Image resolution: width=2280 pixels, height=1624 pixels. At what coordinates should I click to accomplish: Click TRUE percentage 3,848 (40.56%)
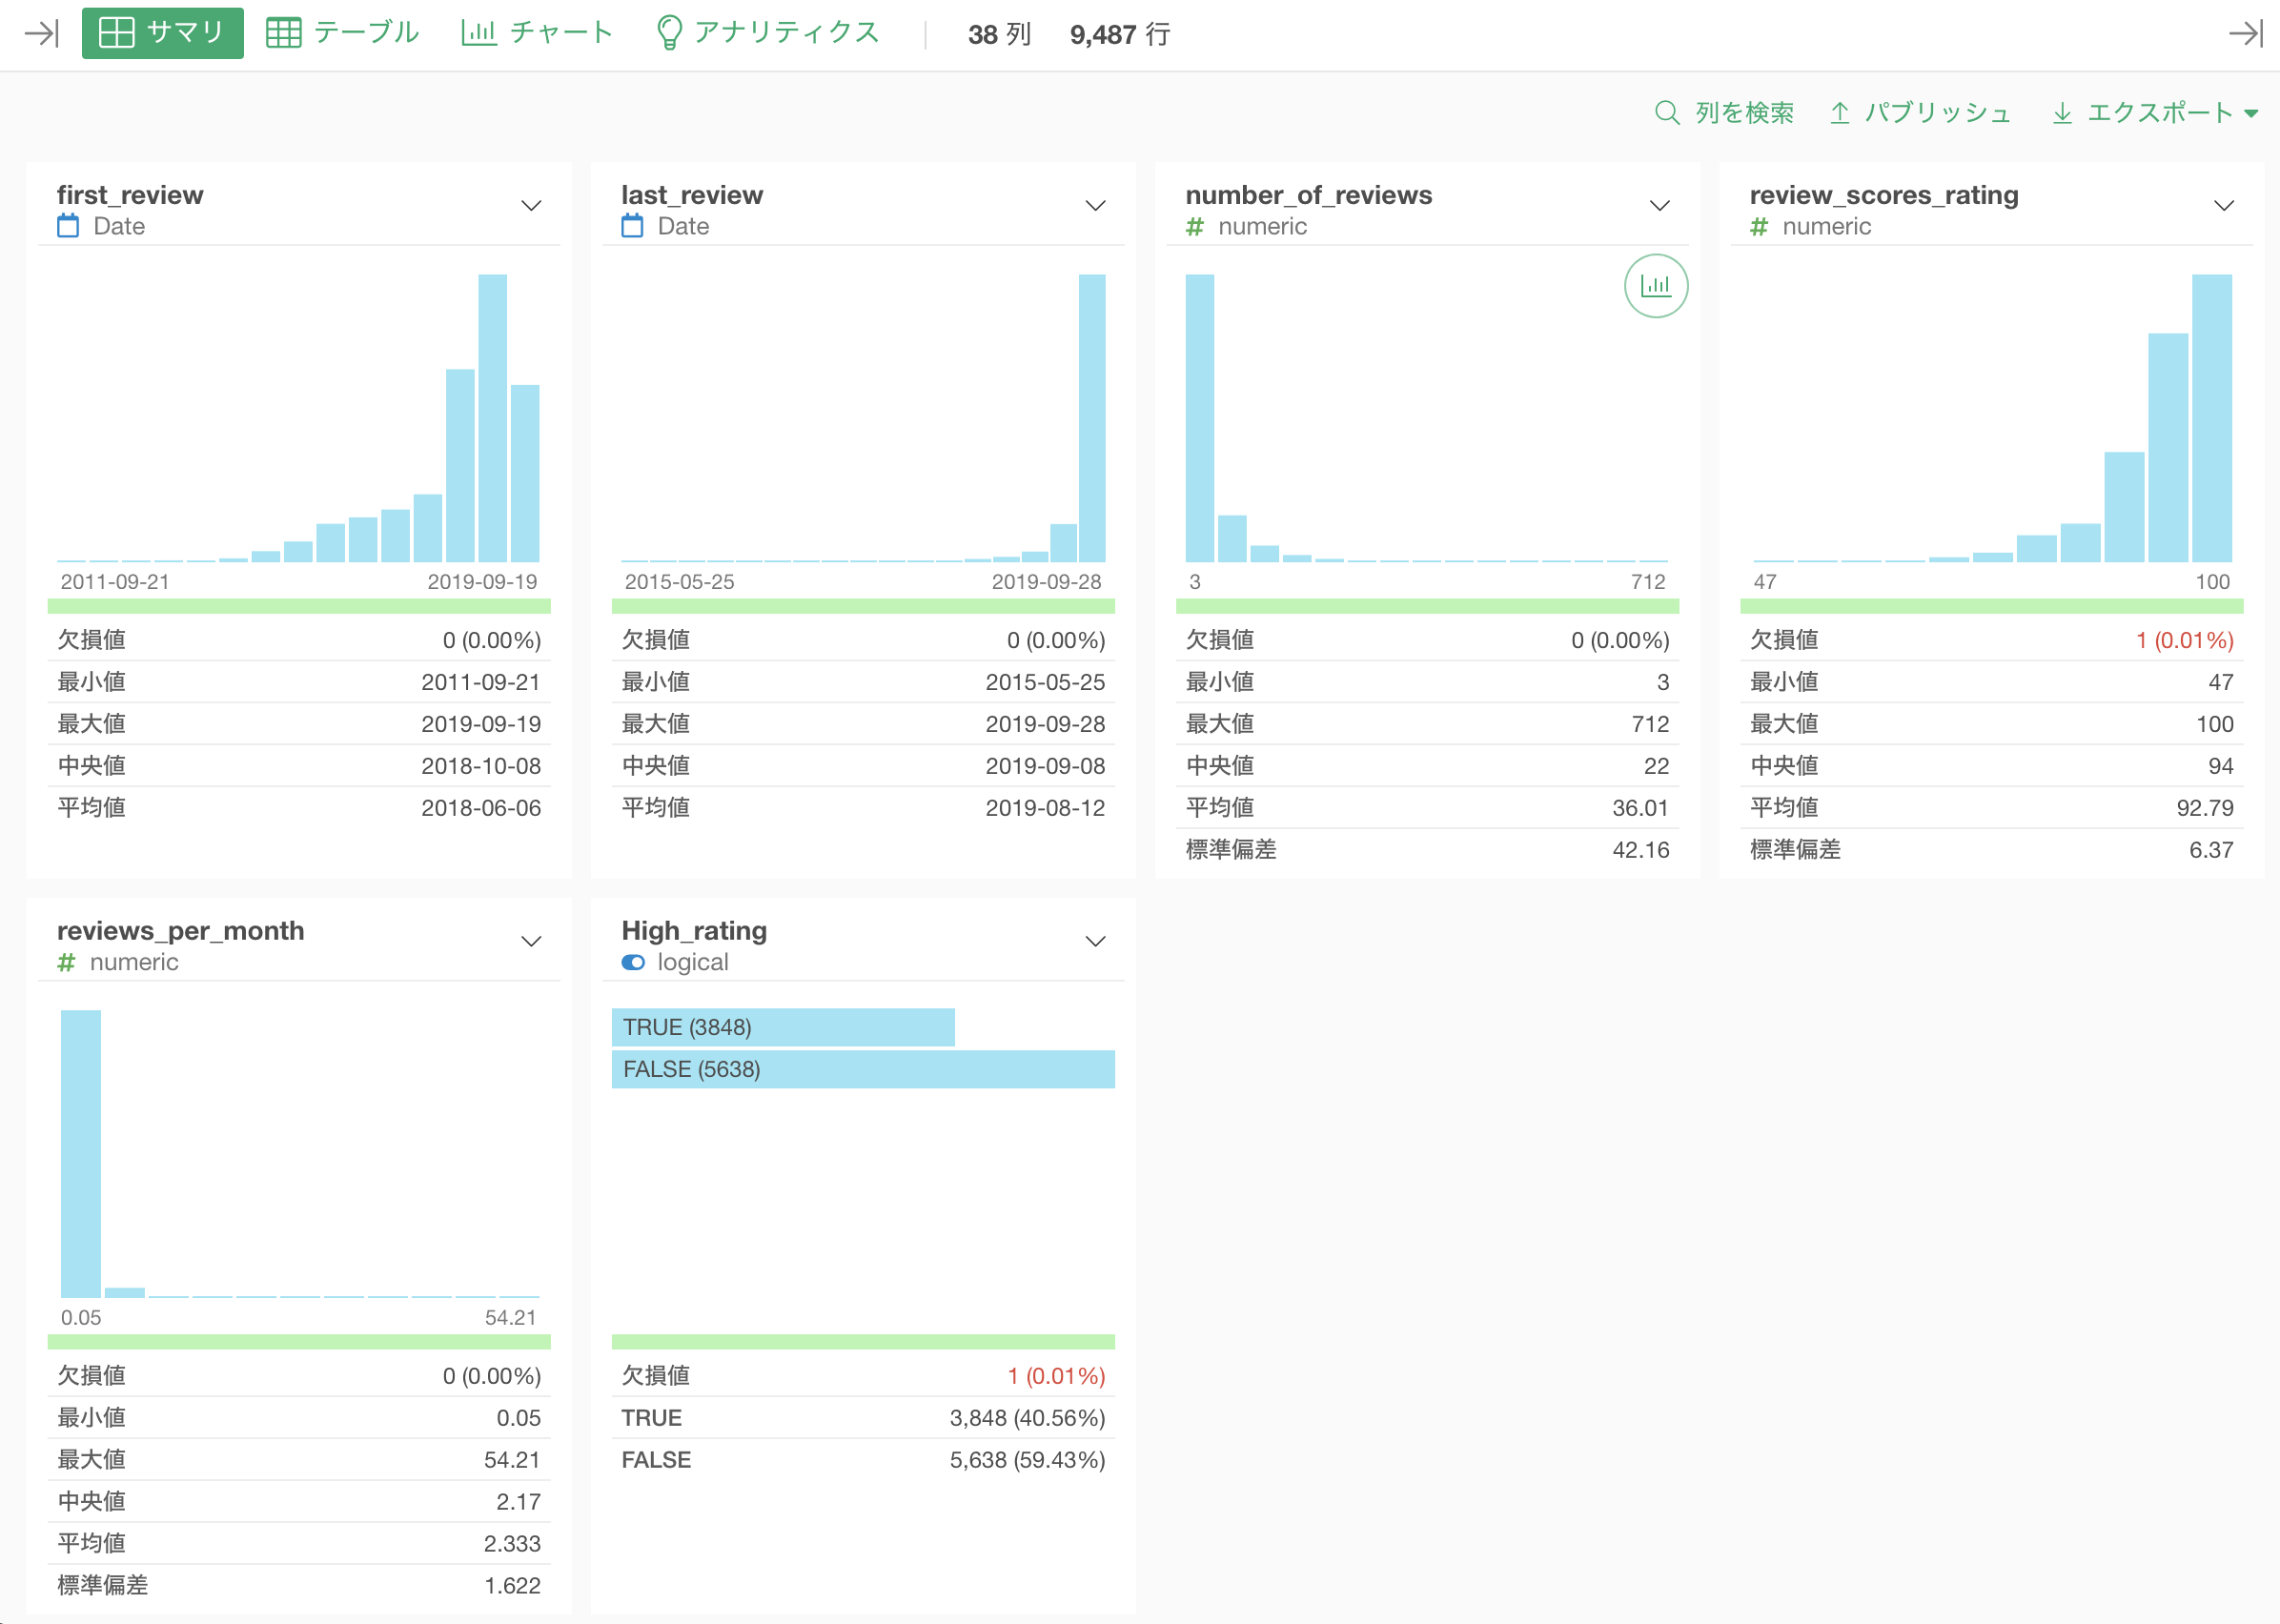pos(1027,1418)
